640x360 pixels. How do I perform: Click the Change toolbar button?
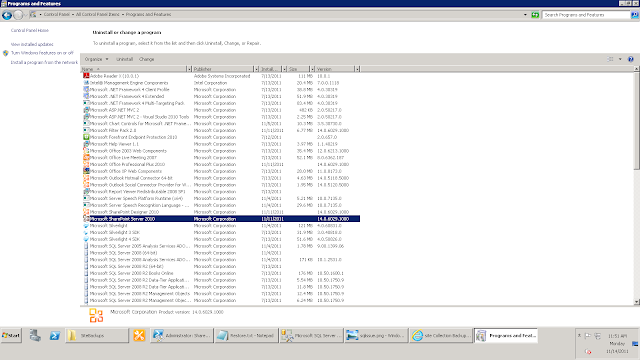tap(147, 59)
